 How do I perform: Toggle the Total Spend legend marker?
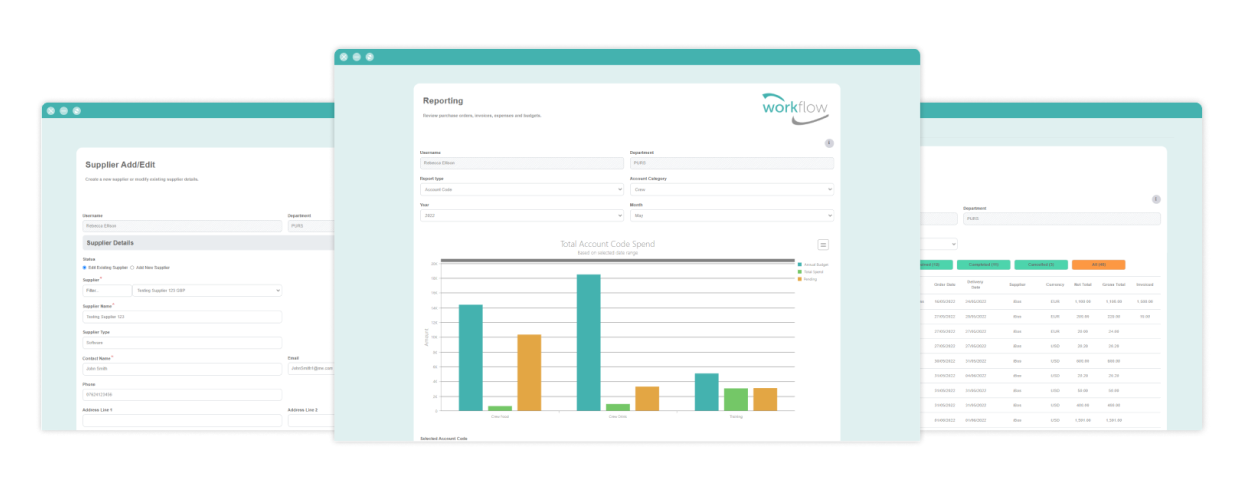click(x=800, y=271)
